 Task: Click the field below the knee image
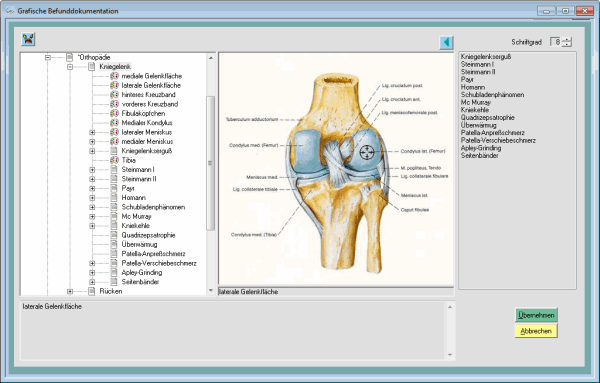tap(336, 292)
